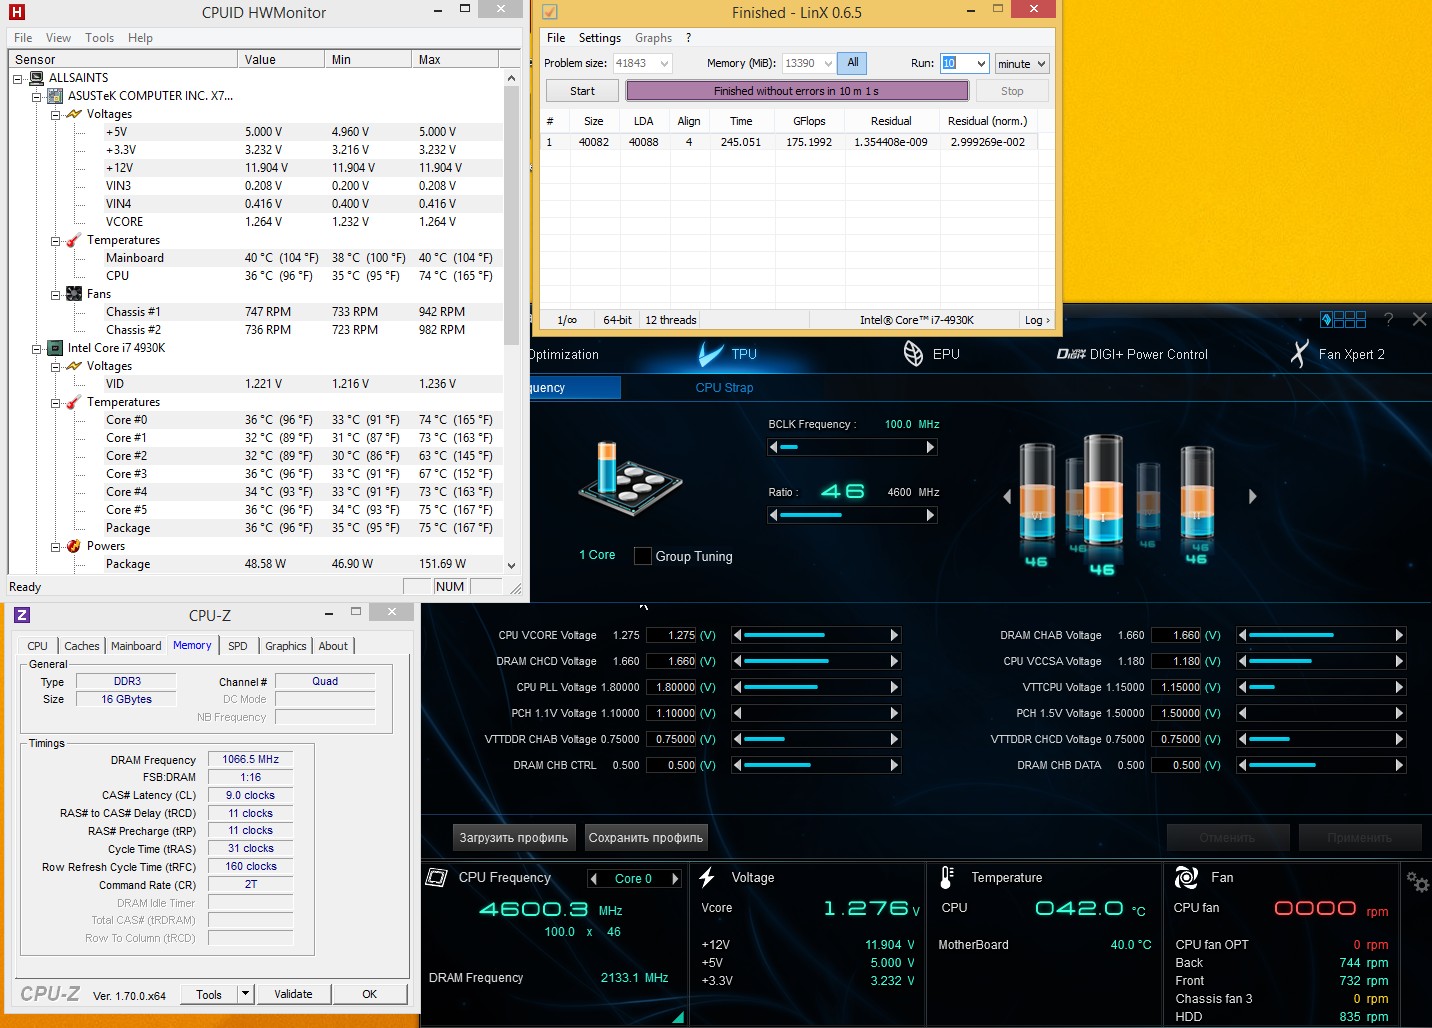Open the Log panel in LinX

coord(1037,320)
